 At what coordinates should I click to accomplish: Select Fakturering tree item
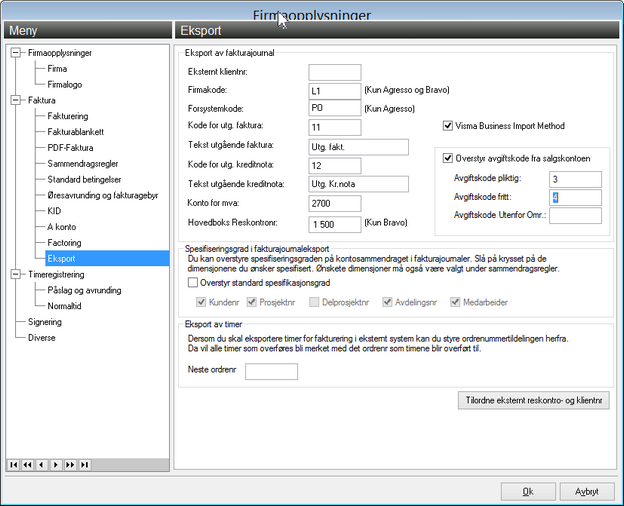[x=68, y=116]
